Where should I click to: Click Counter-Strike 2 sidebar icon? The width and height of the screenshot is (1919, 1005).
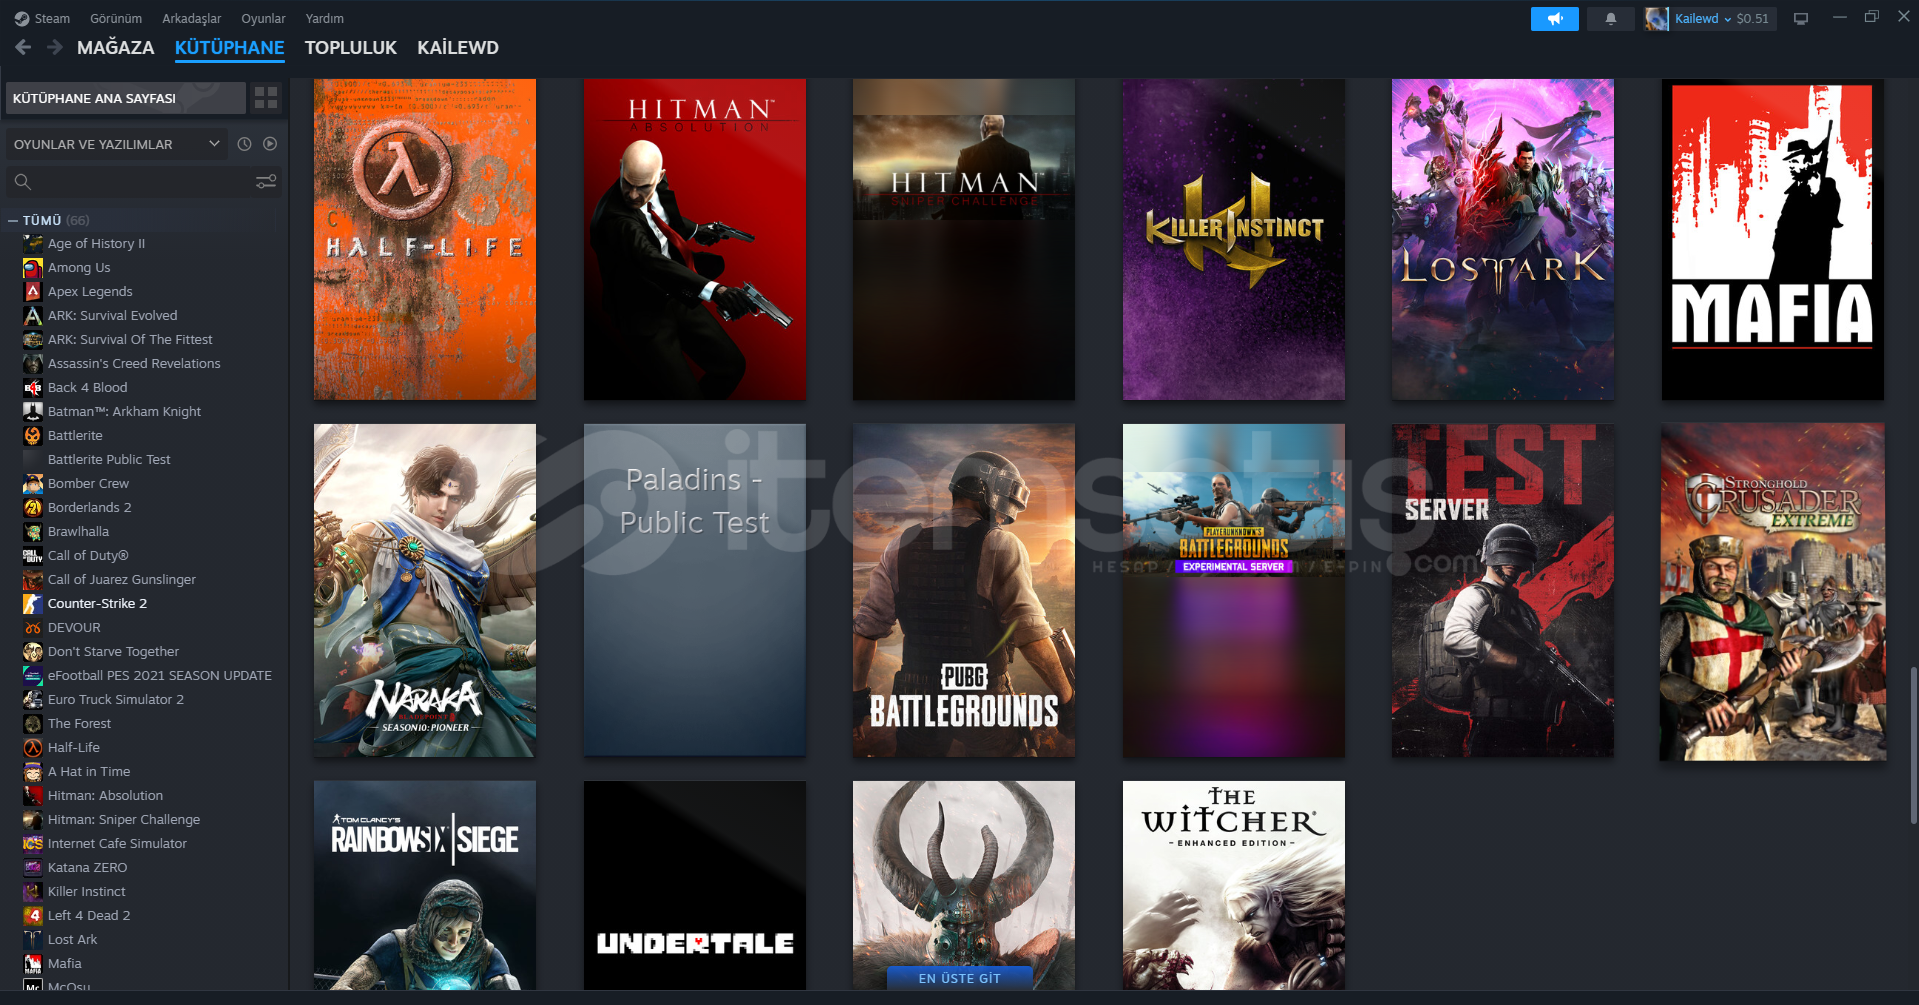(33, 604)
